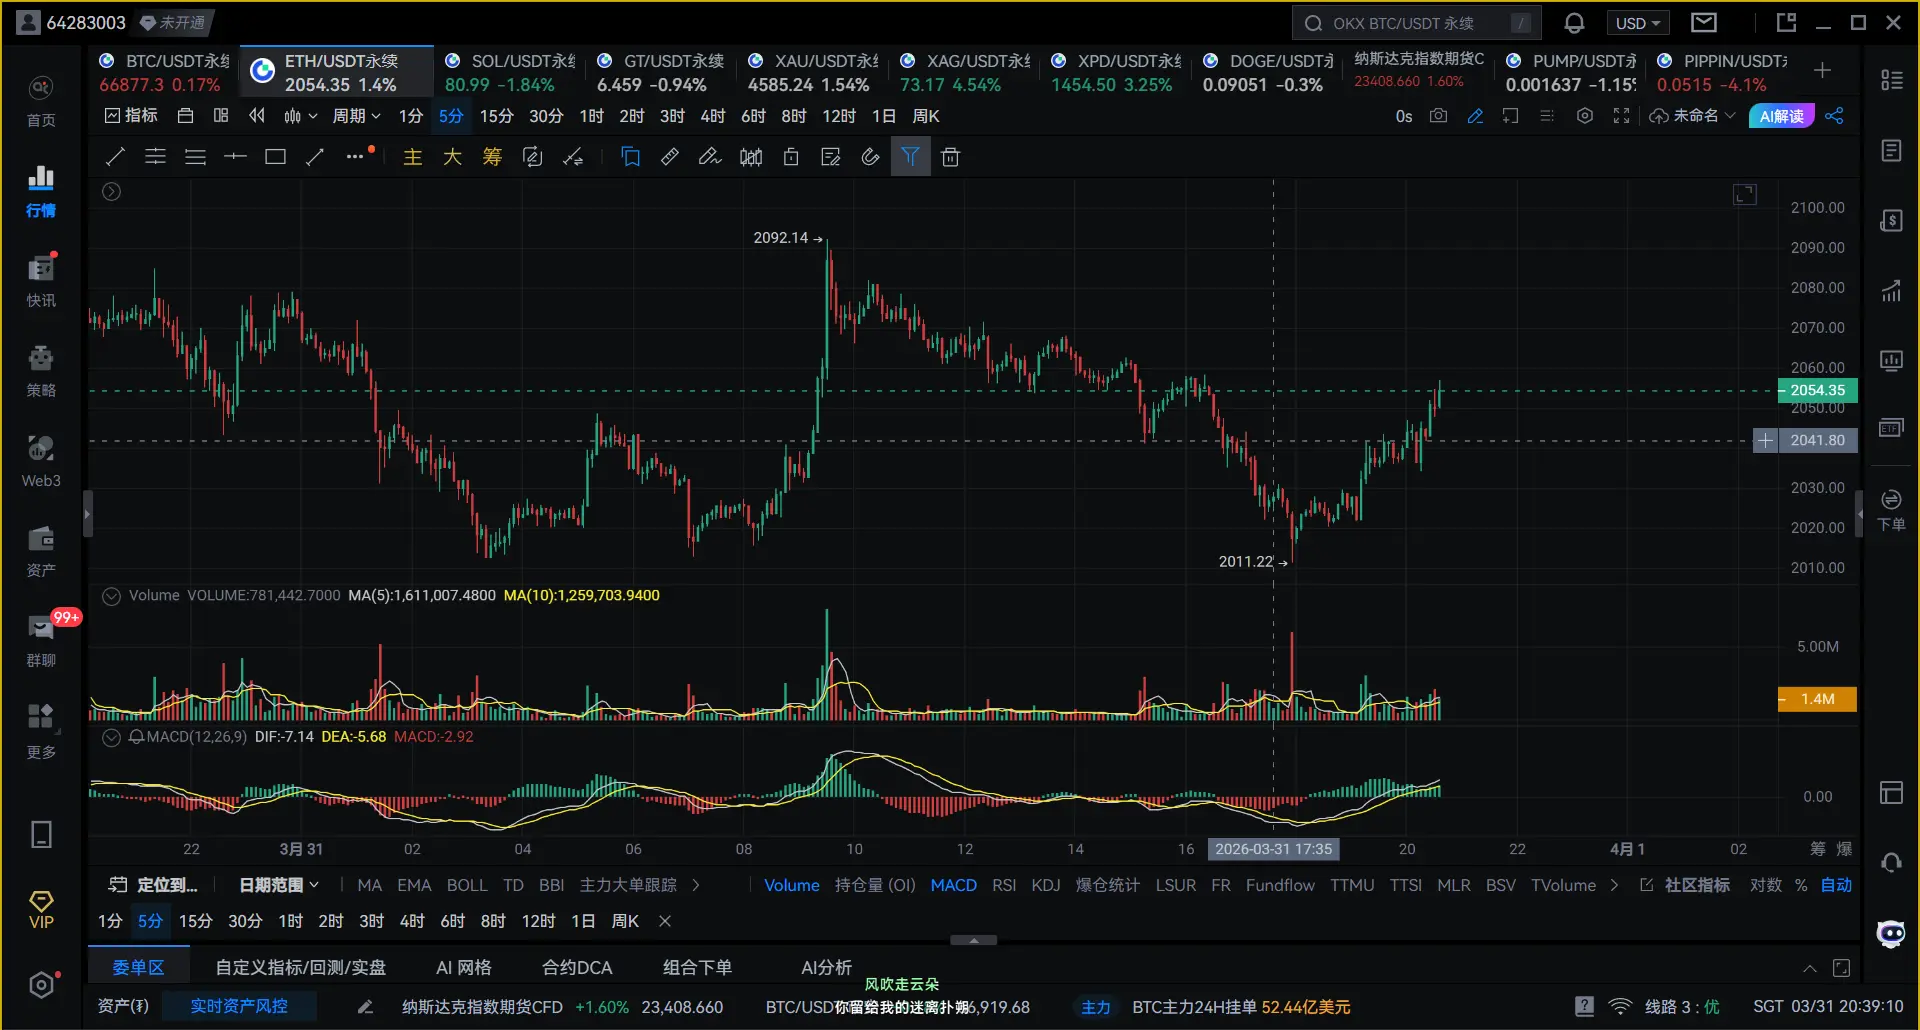Viewport: 1920px width, 1030px height.
Task: Click the share icon beside AI解读
Action: tap(1834, 116)
